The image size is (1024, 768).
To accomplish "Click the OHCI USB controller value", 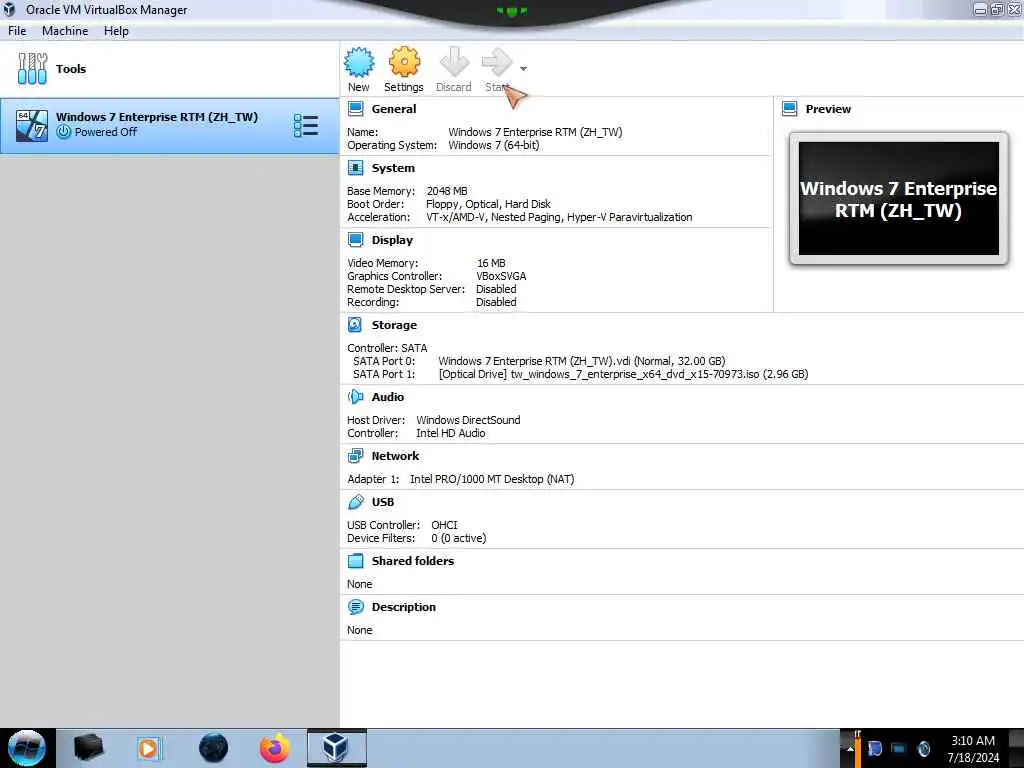I will [x=444, y=524].
